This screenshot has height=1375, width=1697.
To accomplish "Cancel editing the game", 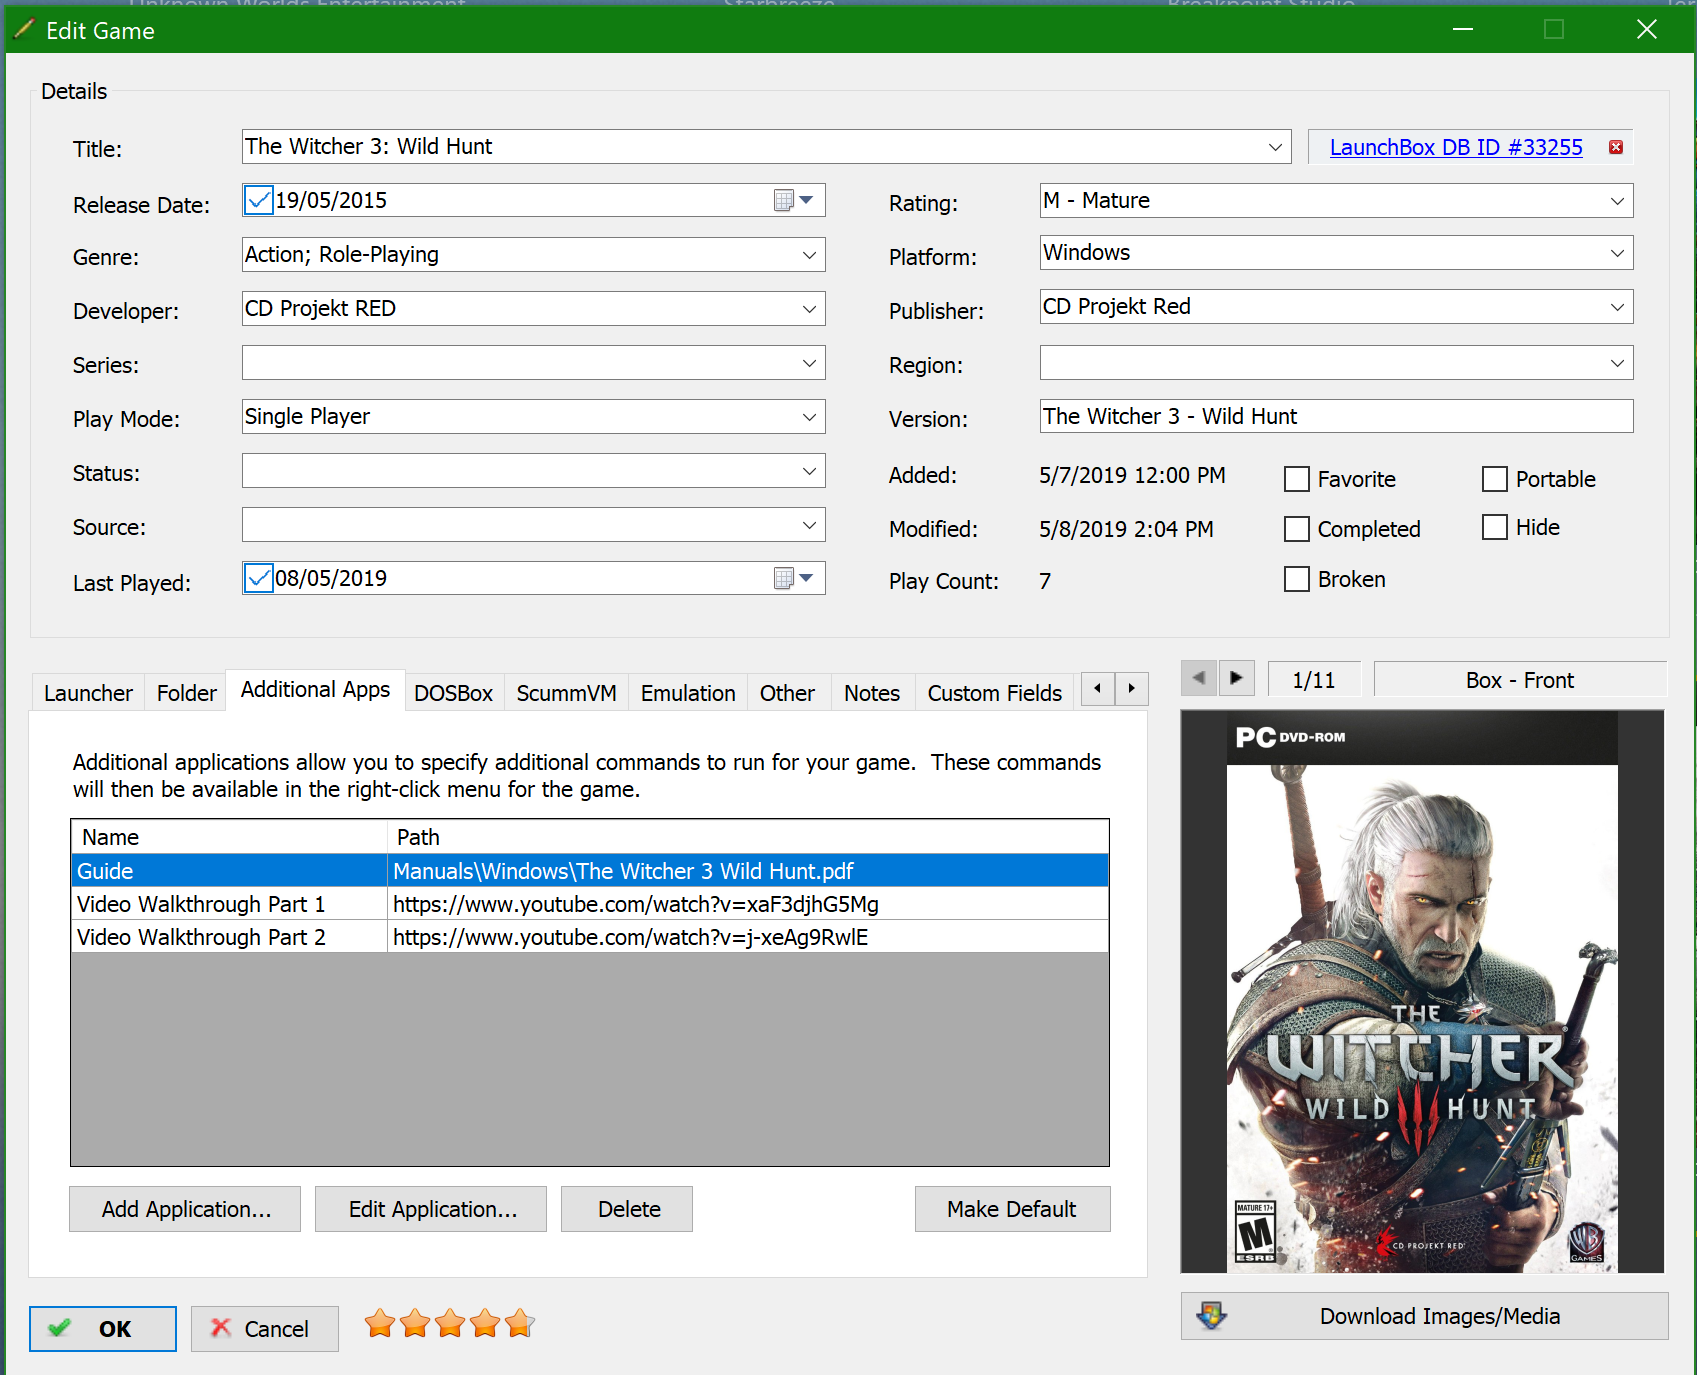I will coord(265,1329).
